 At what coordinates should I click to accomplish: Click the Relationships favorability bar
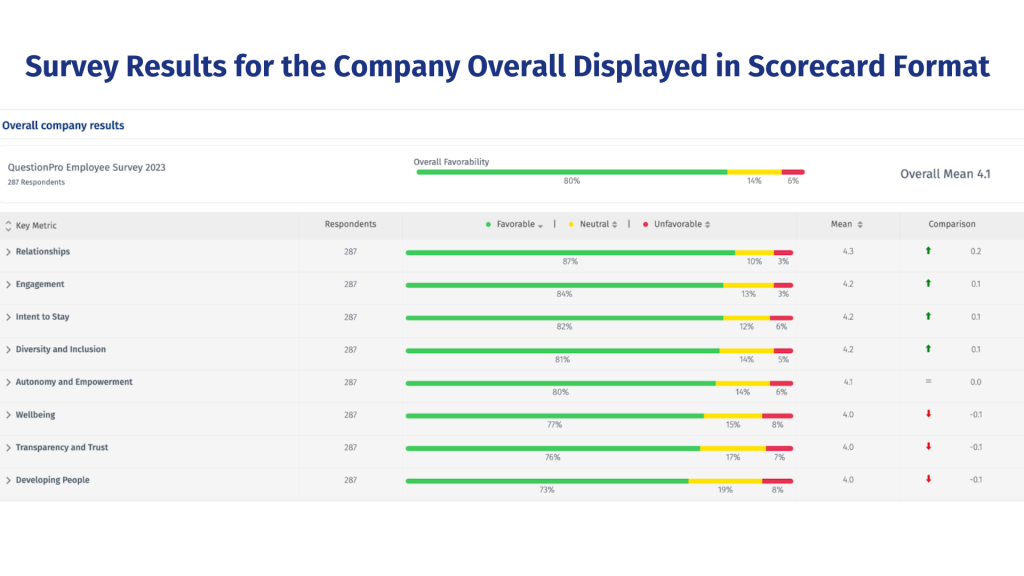pos(599,253)
